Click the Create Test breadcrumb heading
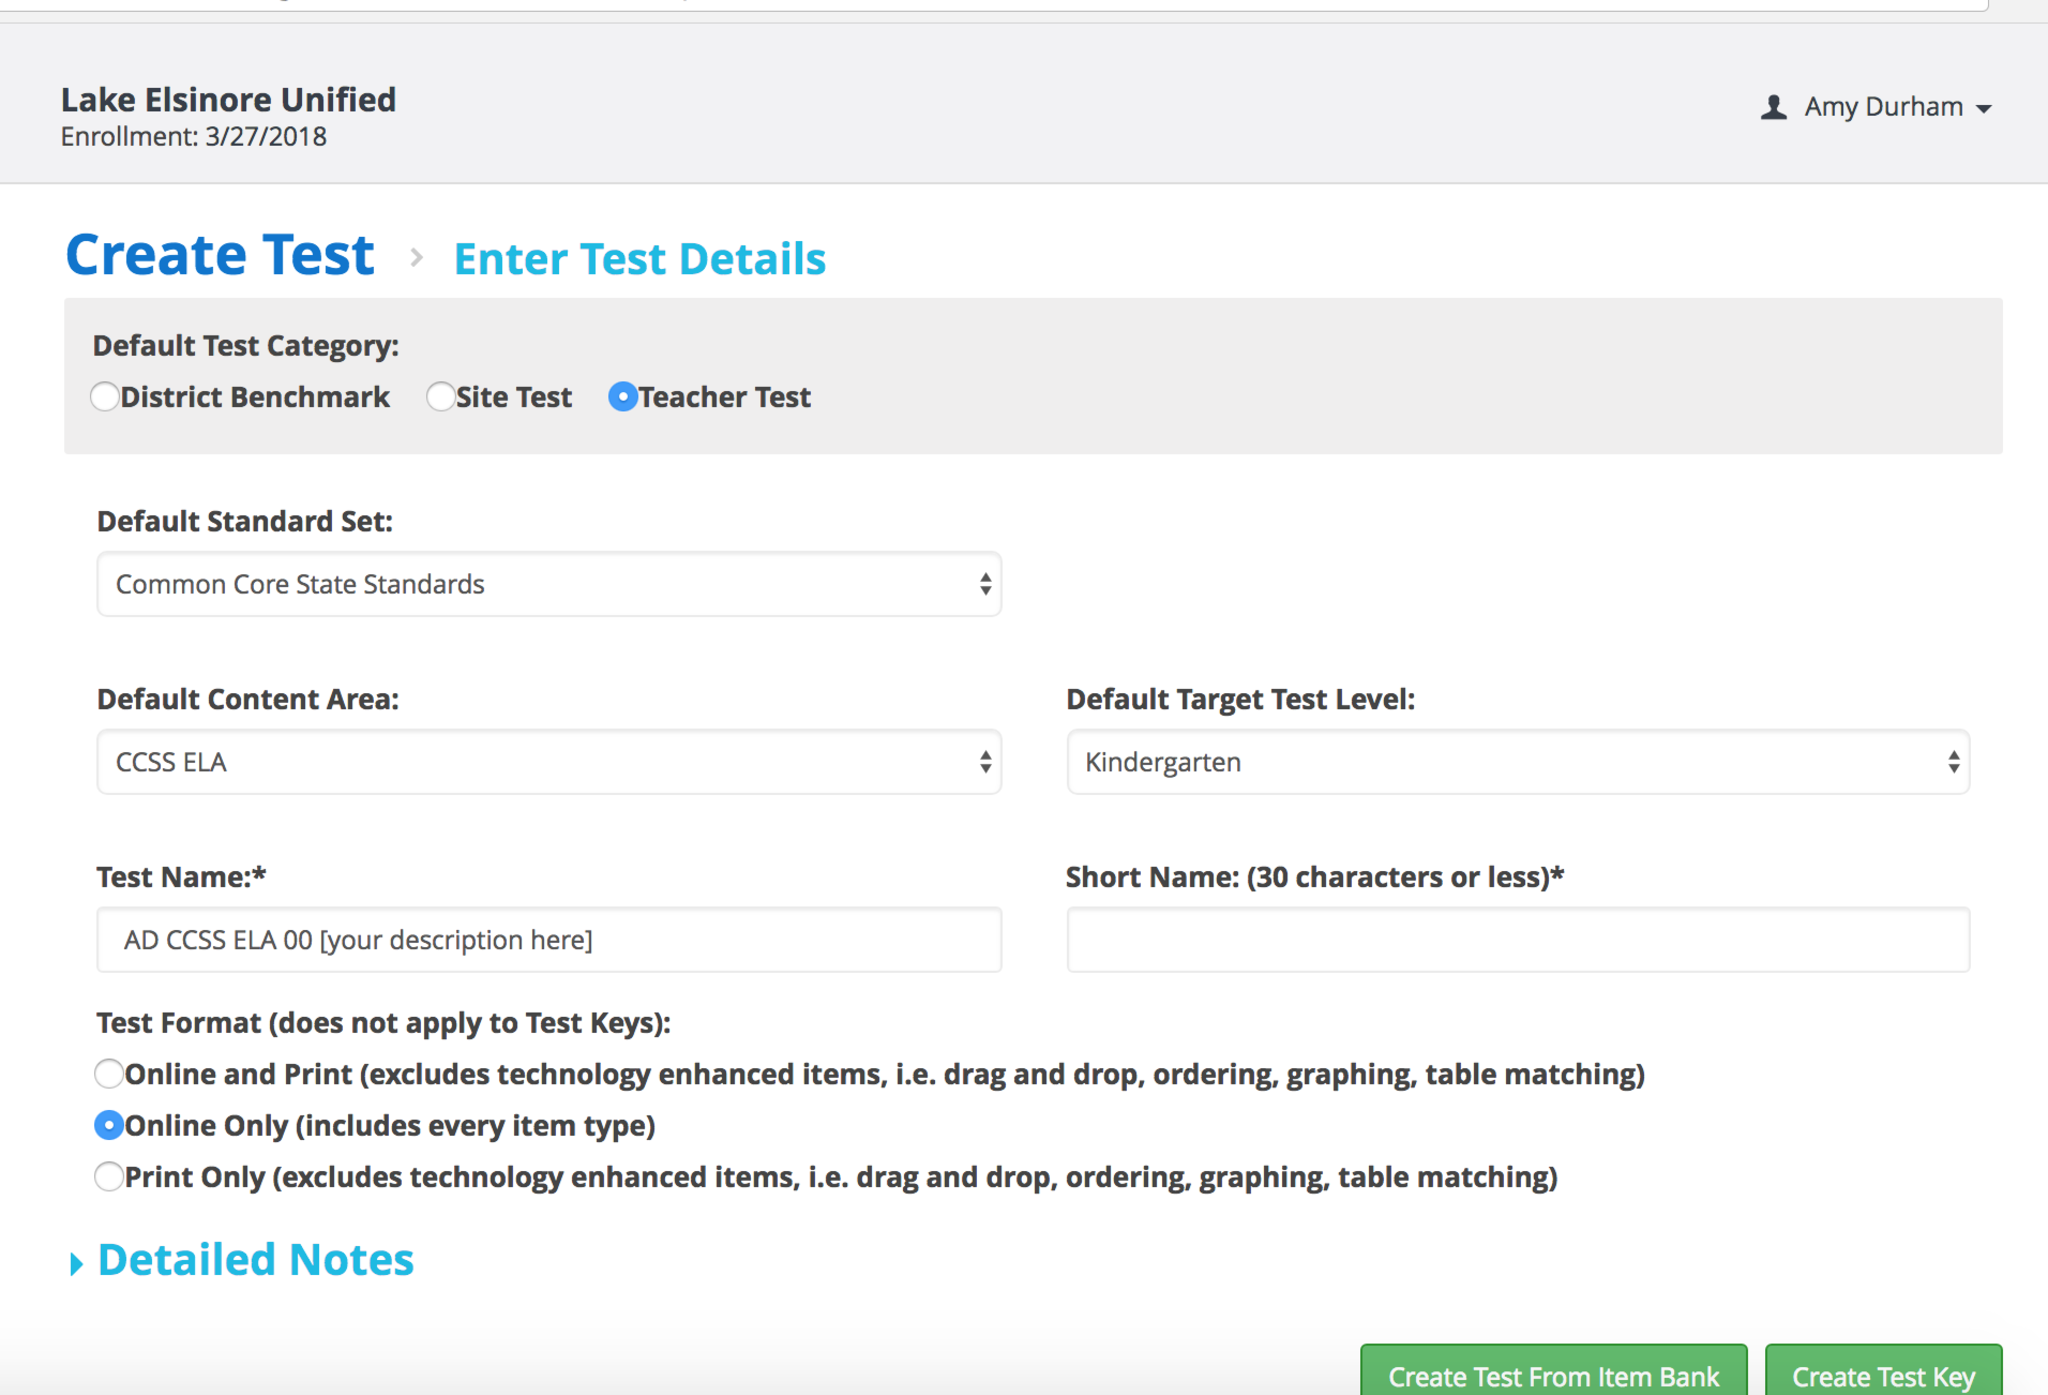 220,255
